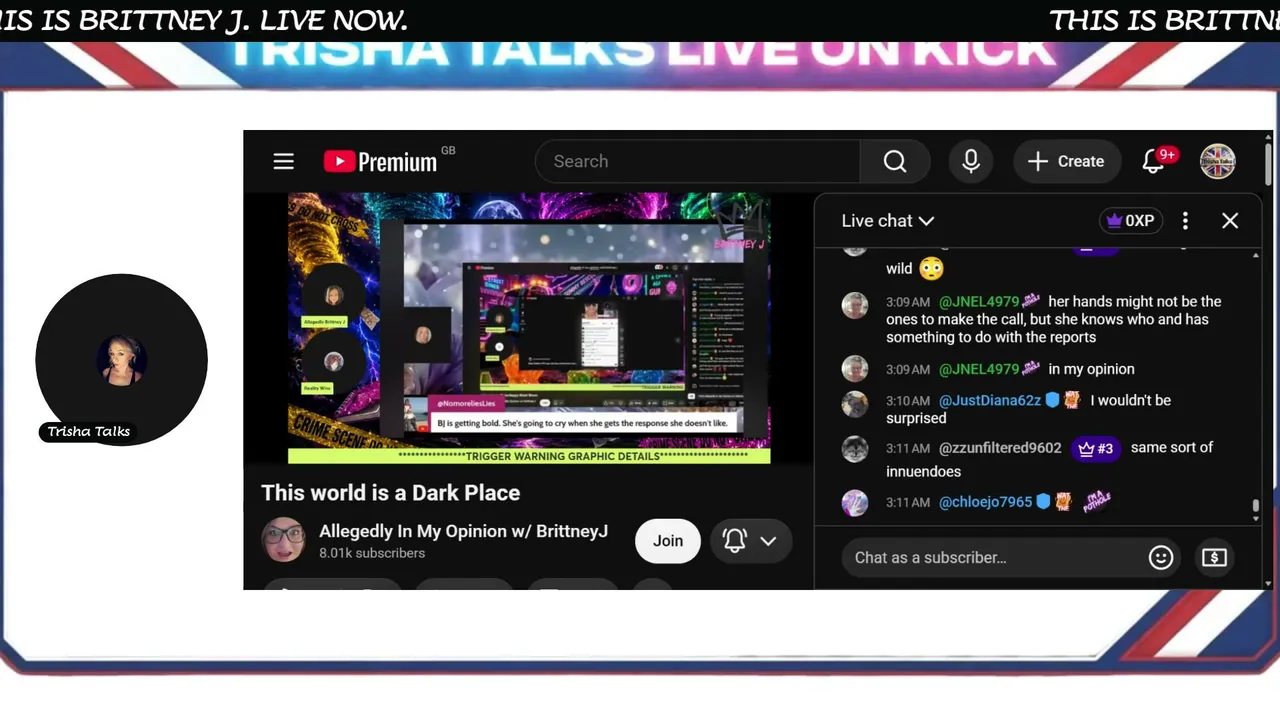Screen dimensions: 1280x720
Task: Open the live chat three-dot options menu
Action: tap(1185, 221)
